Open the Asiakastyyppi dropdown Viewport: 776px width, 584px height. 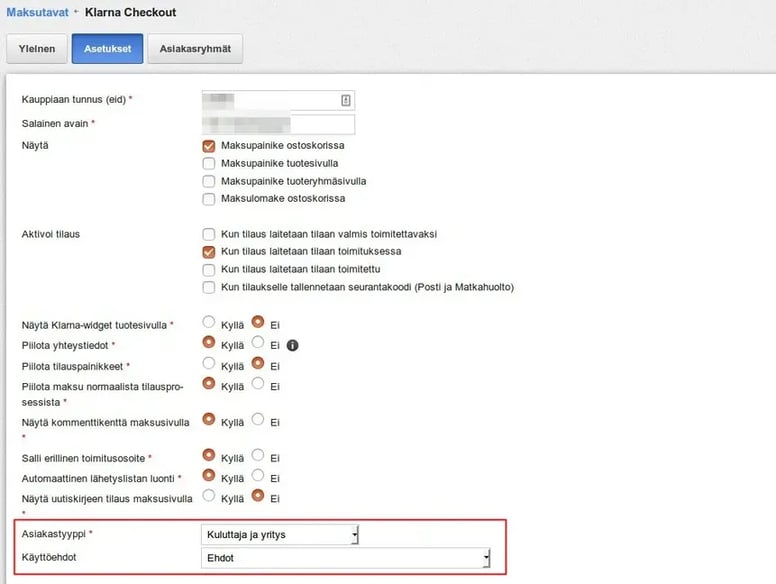pos(280,535)
